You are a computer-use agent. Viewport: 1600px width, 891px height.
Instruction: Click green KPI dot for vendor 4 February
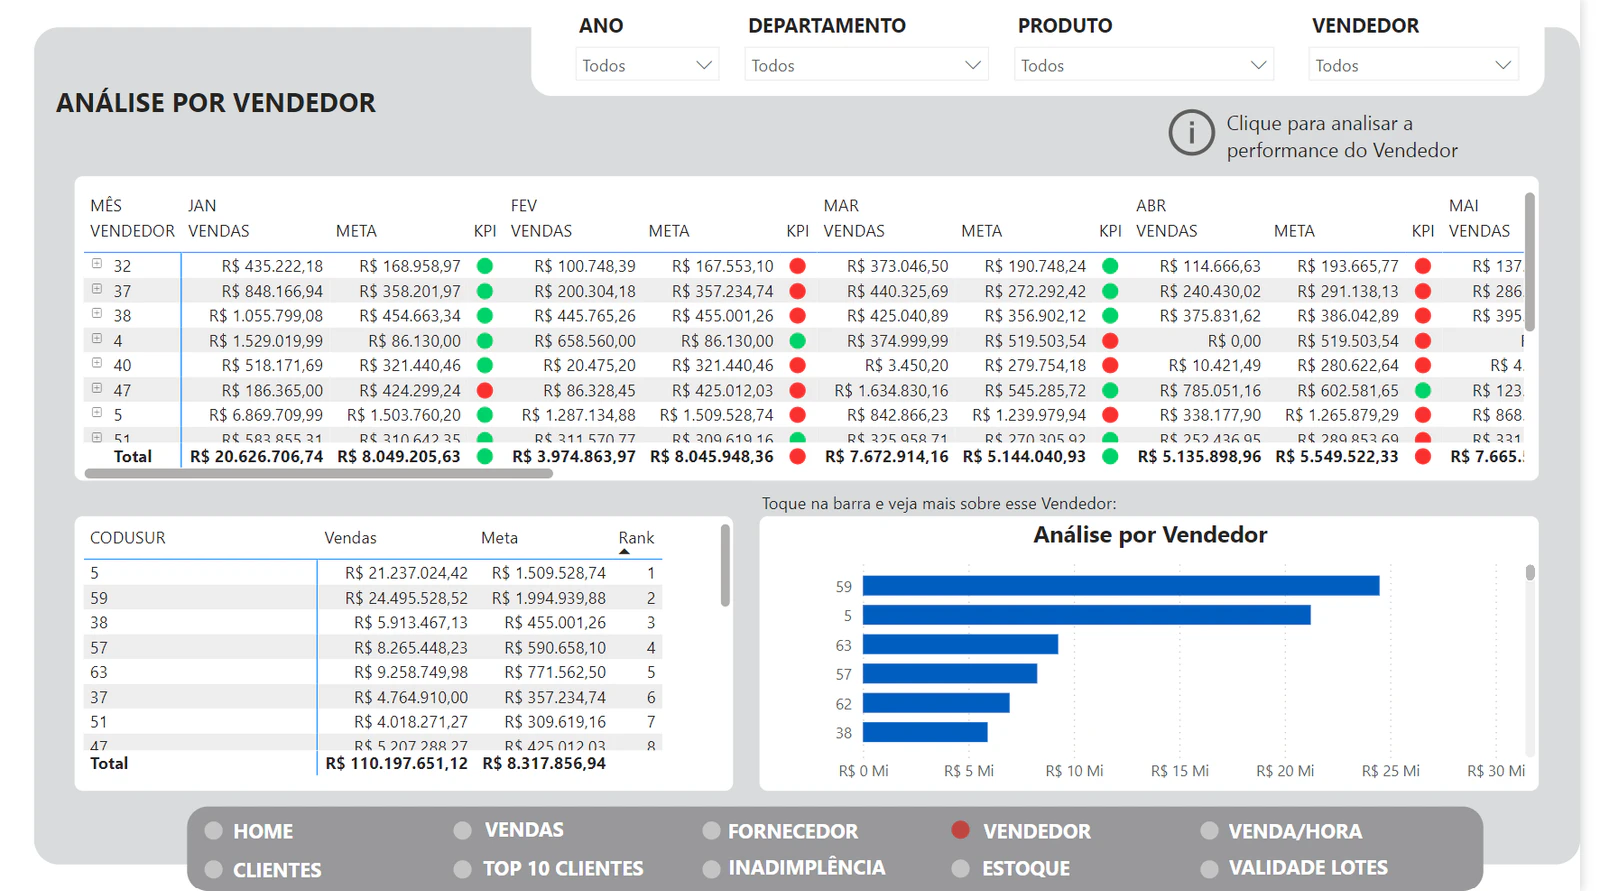click(x=798, y=340)
